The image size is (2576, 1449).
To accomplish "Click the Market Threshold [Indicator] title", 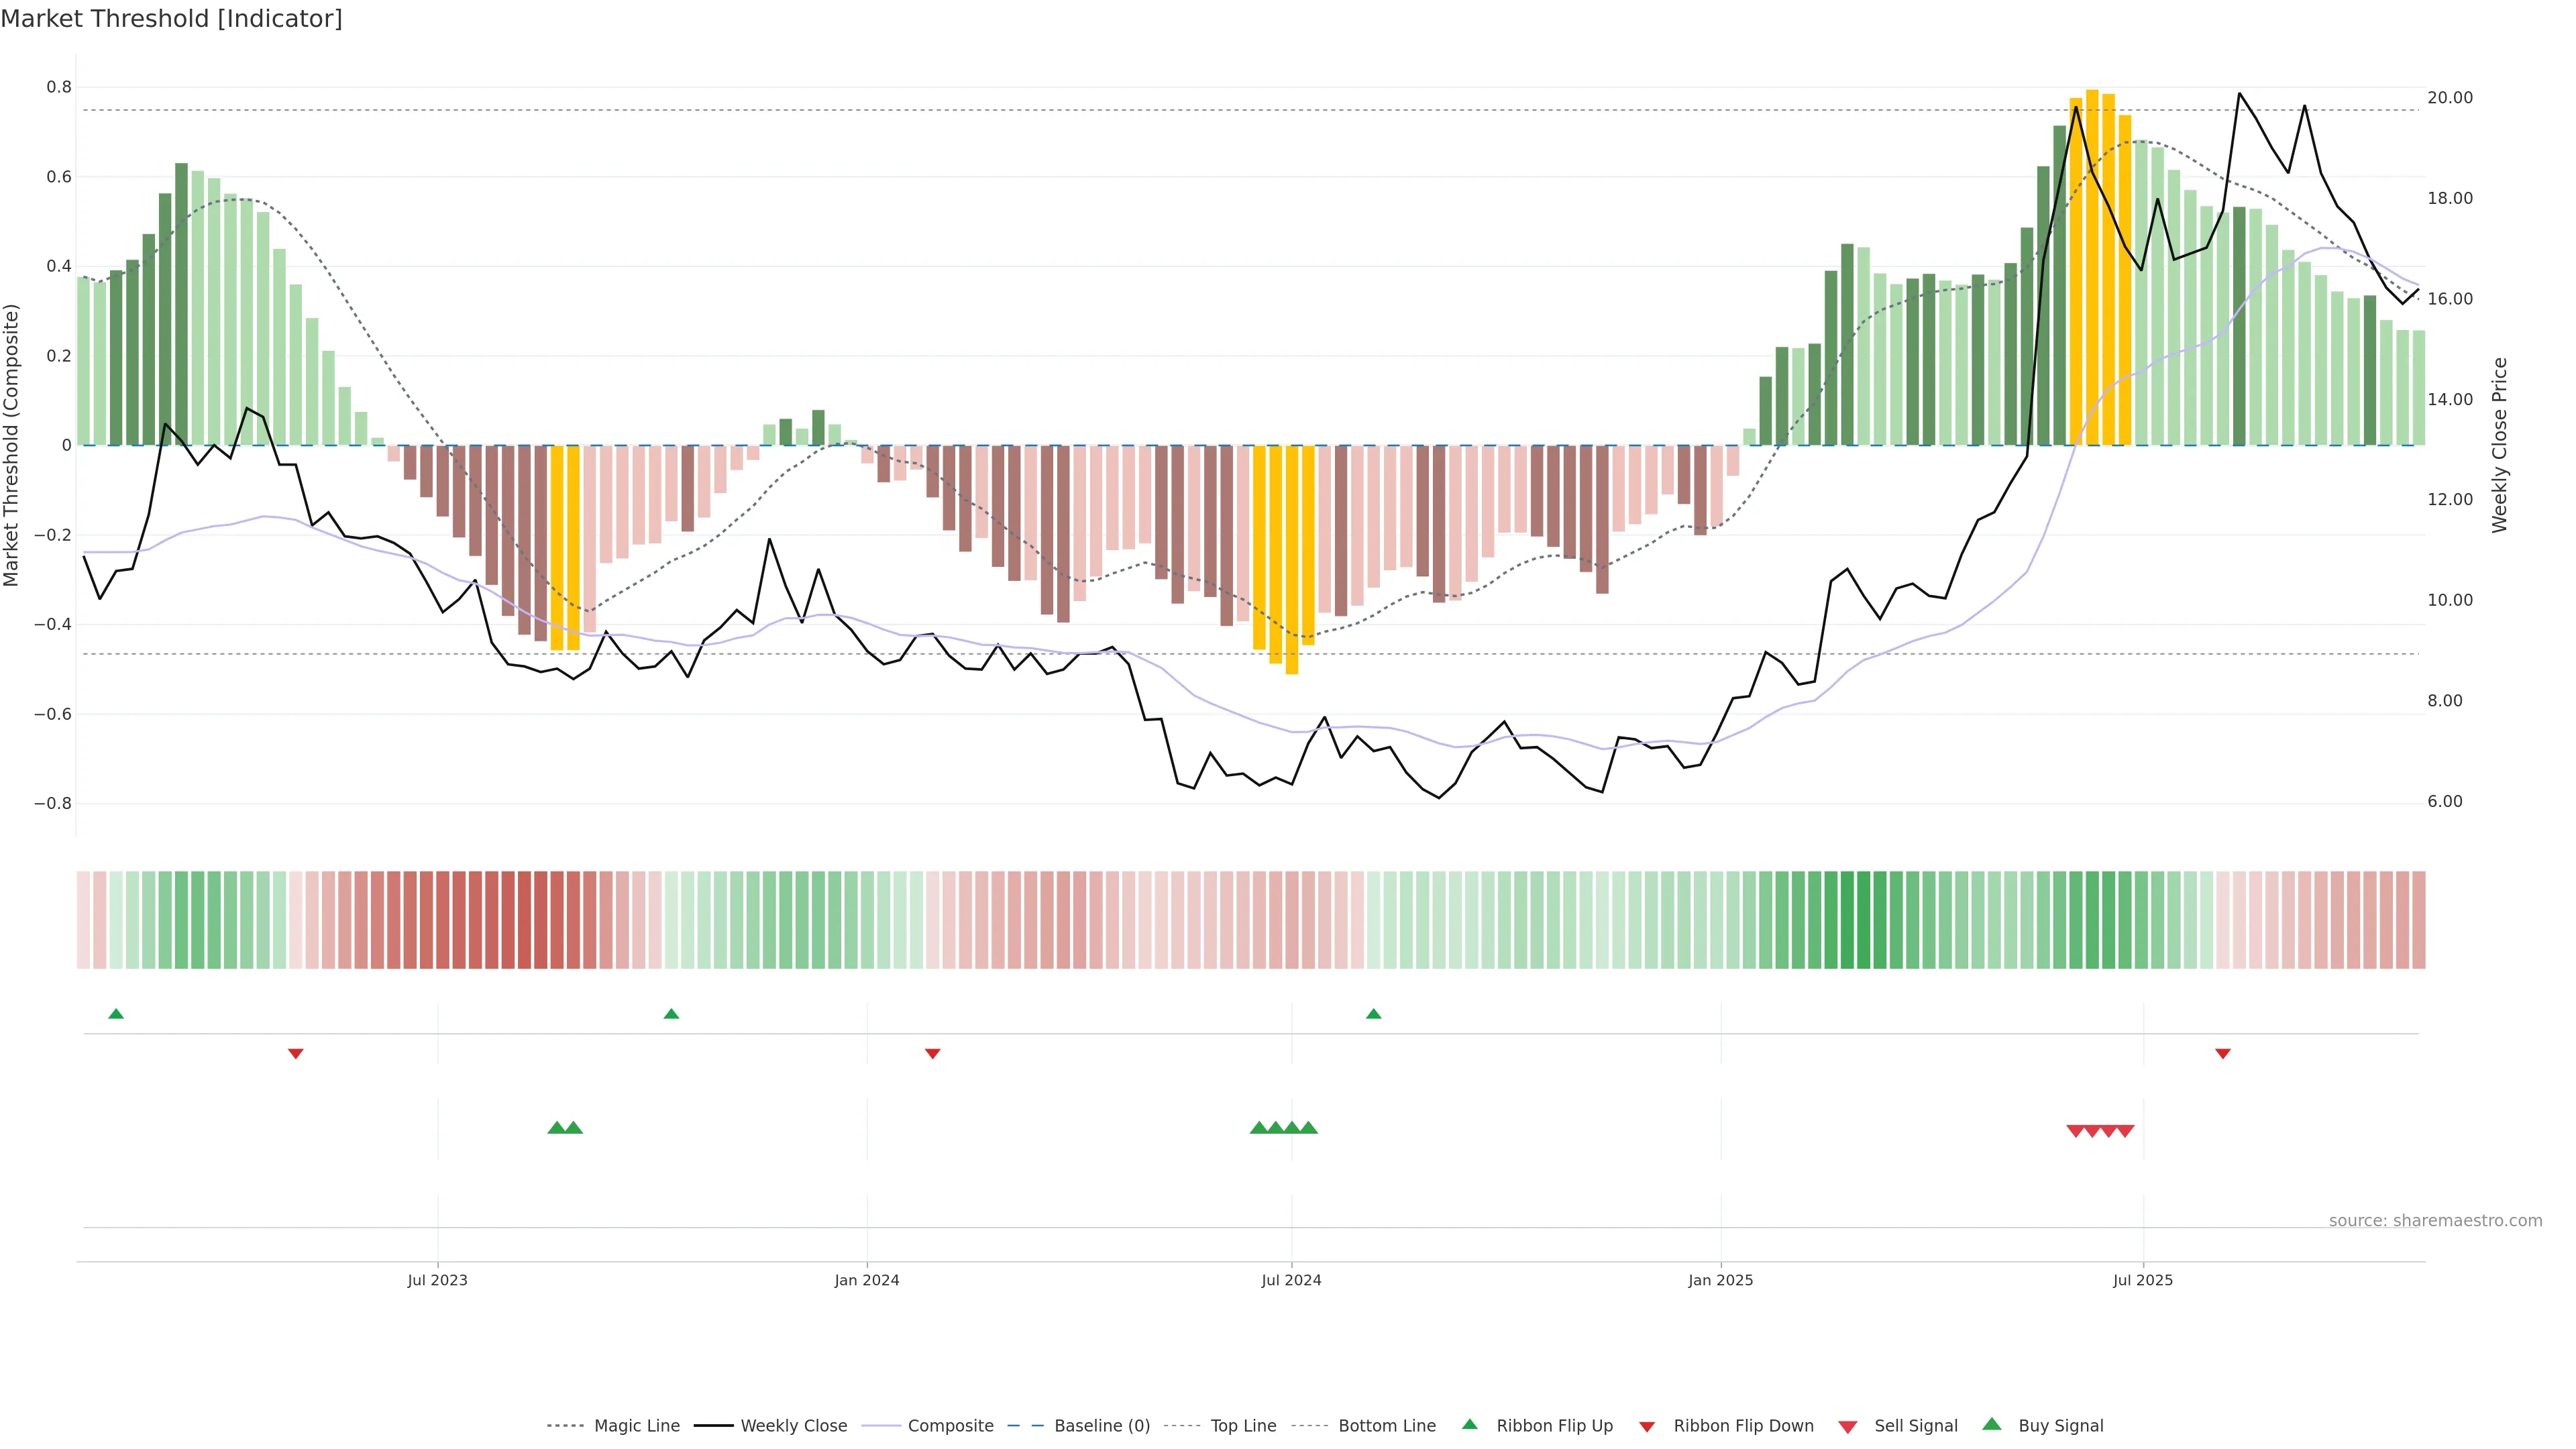I will click(x=171, y=19).
